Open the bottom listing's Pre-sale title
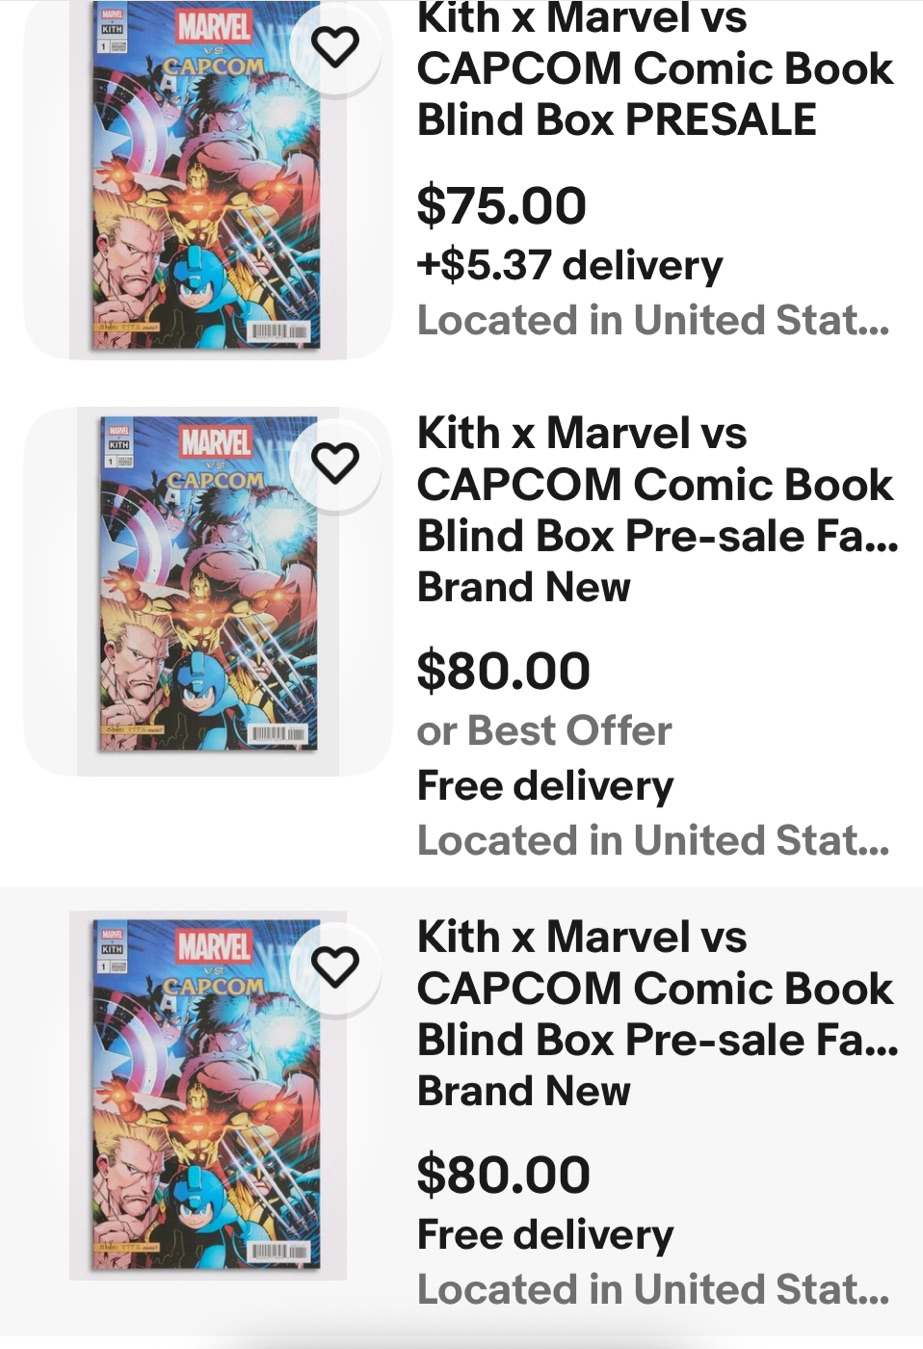 coord(656,989)
